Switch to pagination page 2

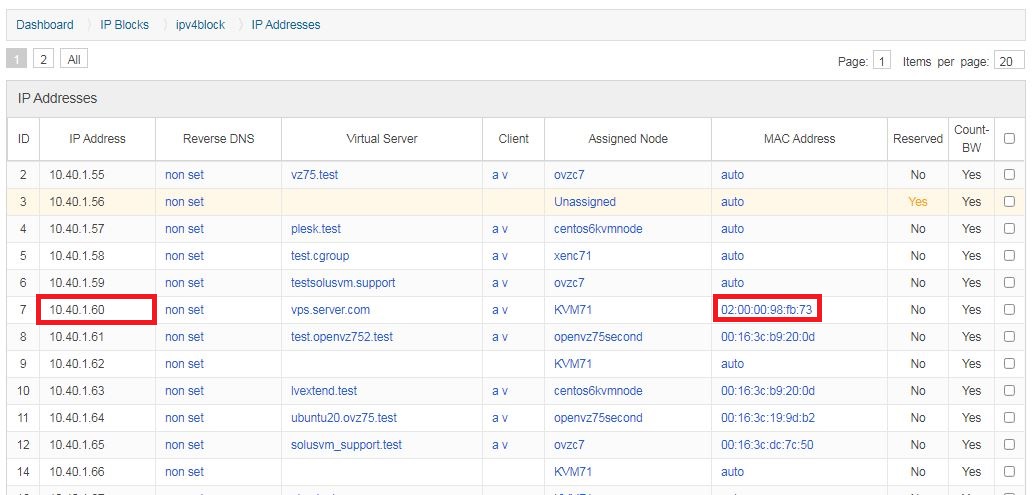(43, 59)
